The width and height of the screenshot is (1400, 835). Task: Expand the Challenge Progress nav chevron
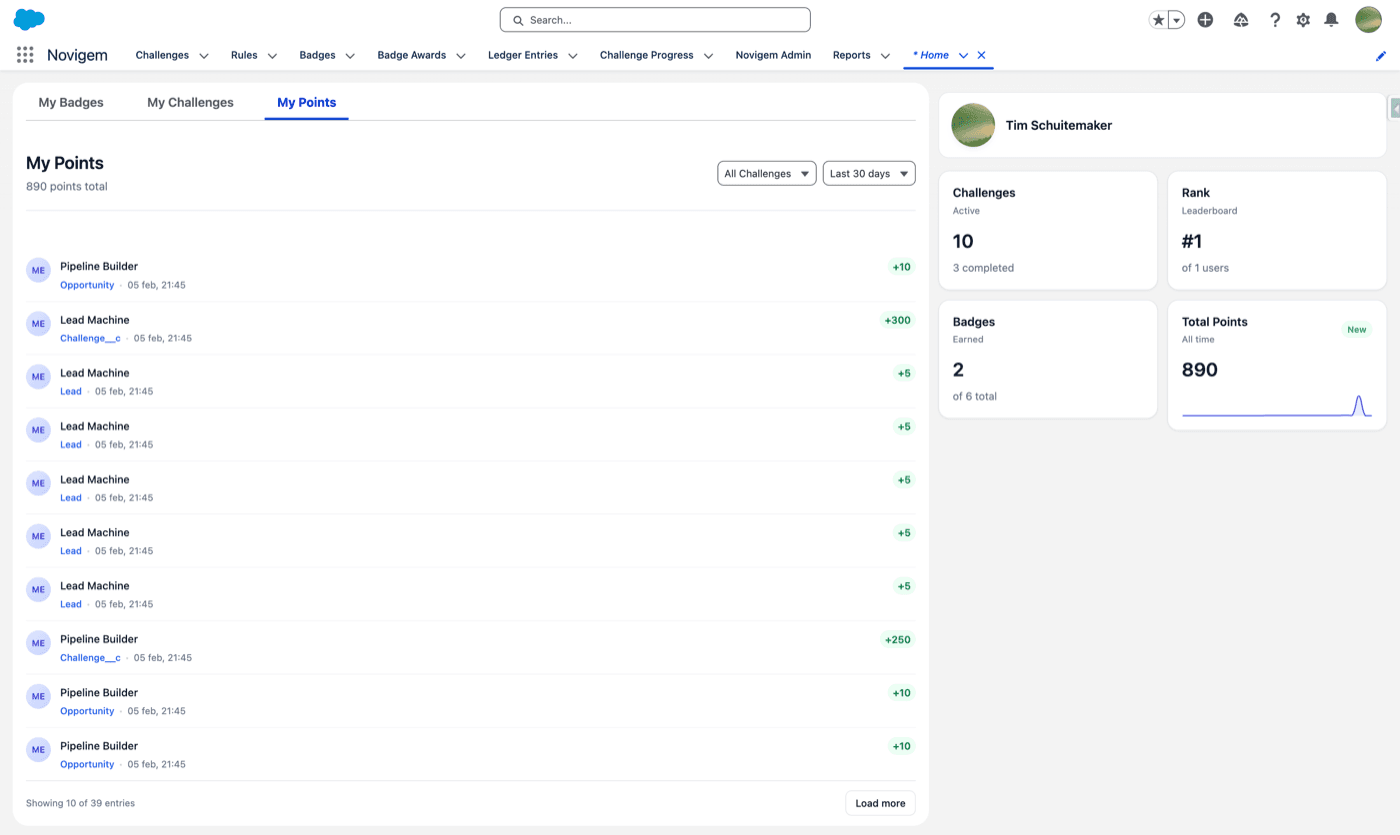point(708,56)
